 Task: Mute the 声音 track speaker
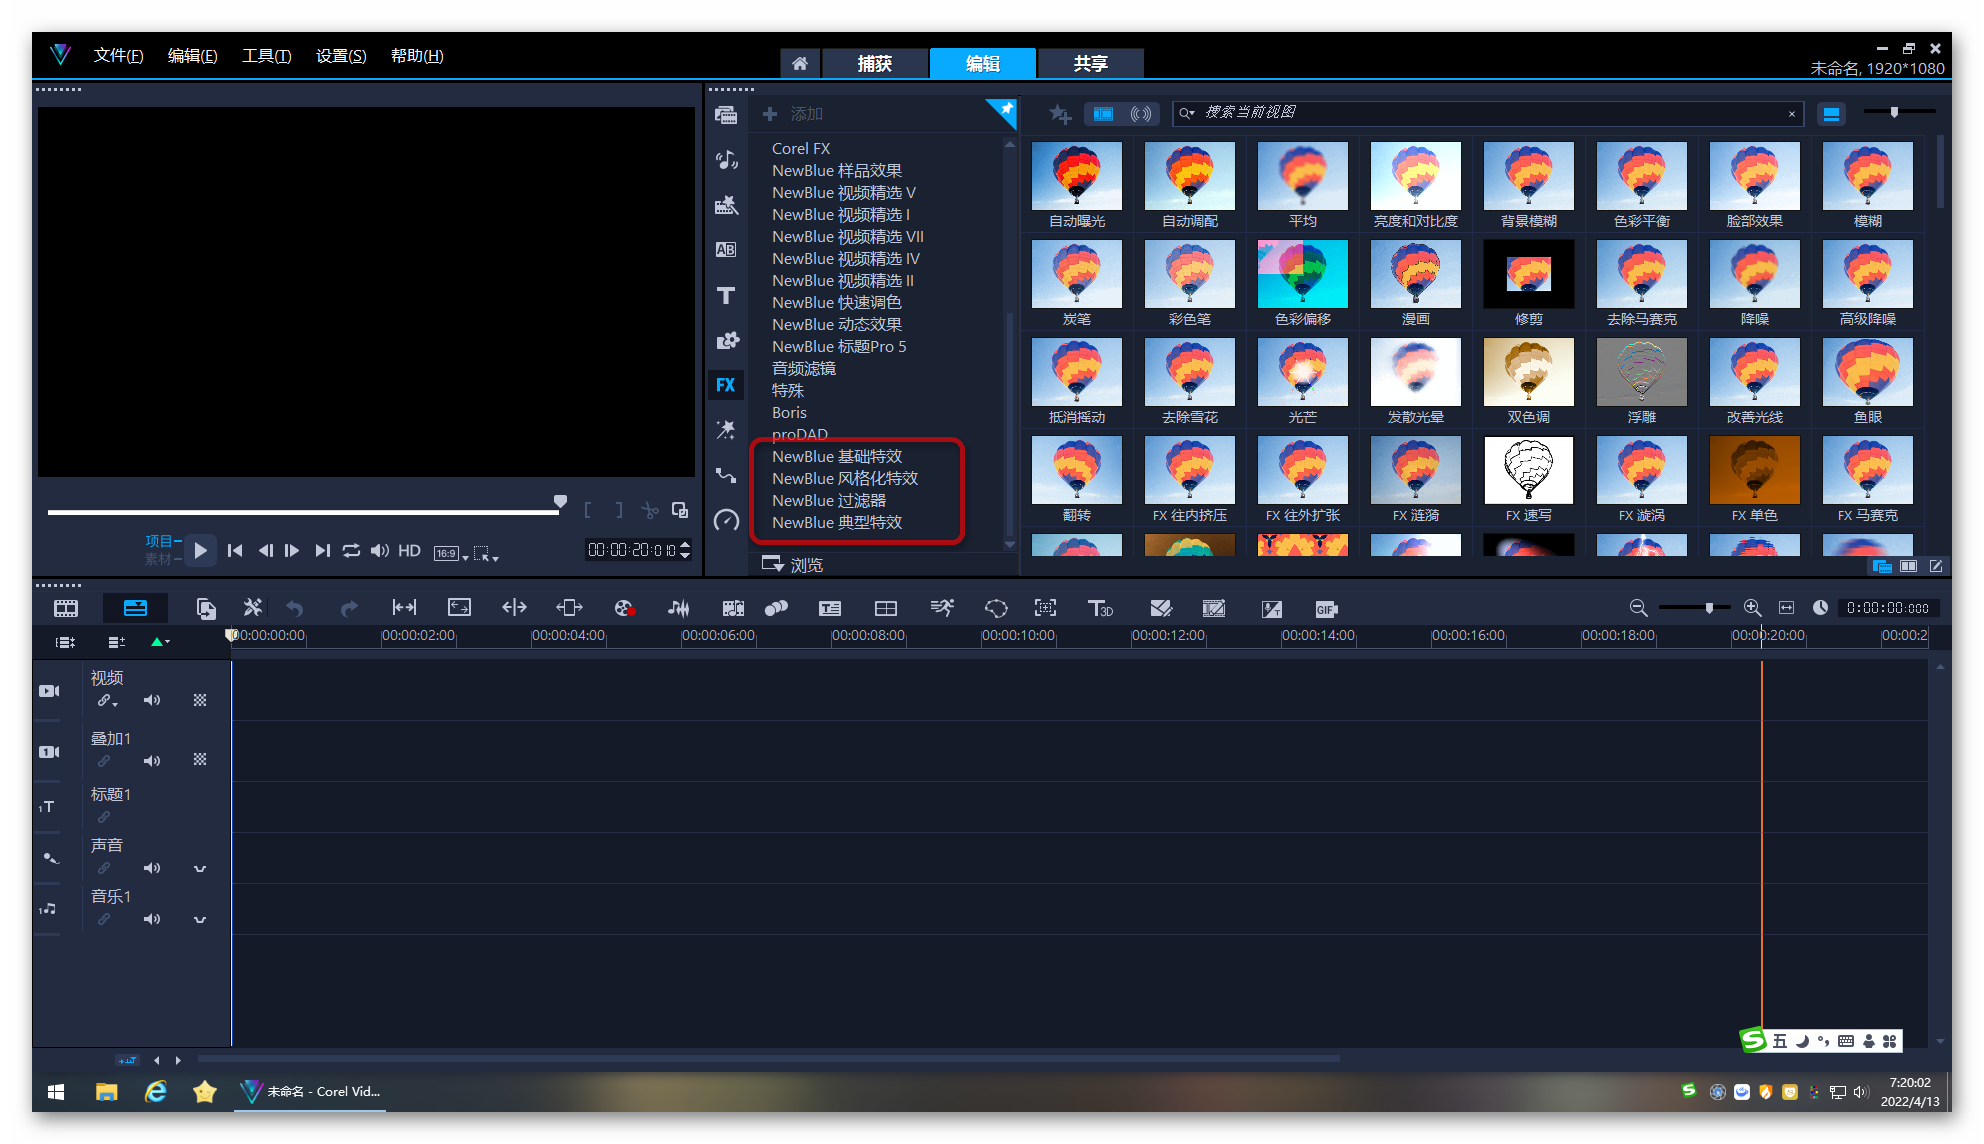(152, 868)
